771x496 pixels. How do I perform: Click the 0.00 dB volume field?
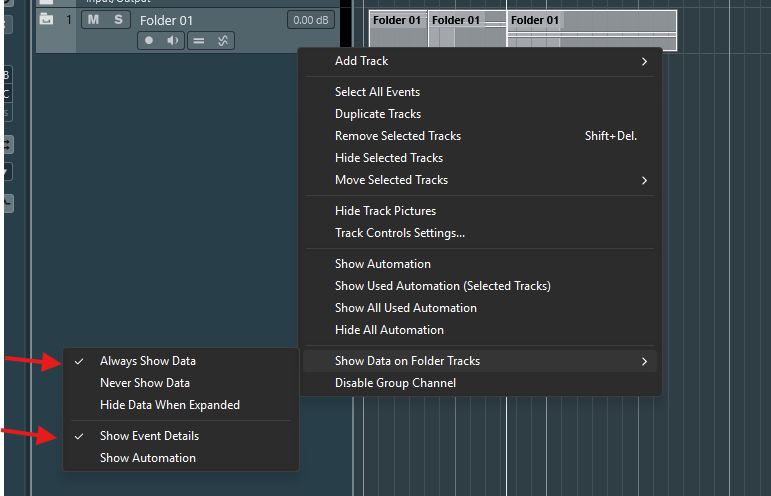pyautogui.click(x=311, y=20)
